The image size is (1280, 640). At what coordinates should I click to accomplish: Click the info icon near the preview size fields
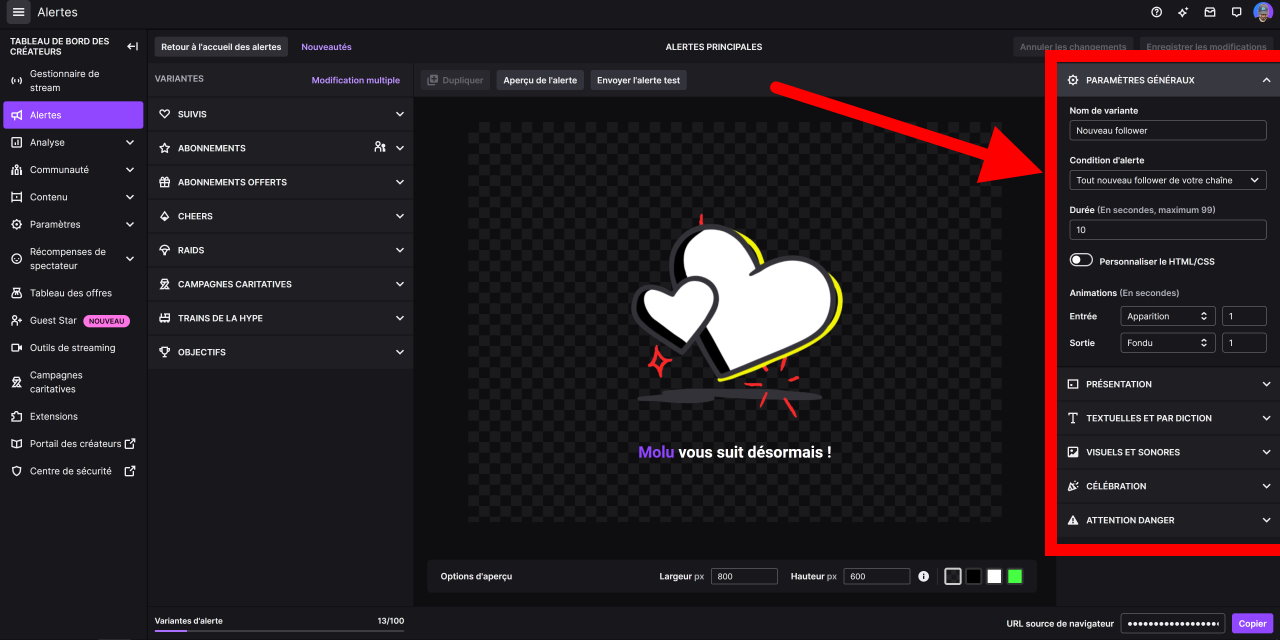[x=923, y=576]
